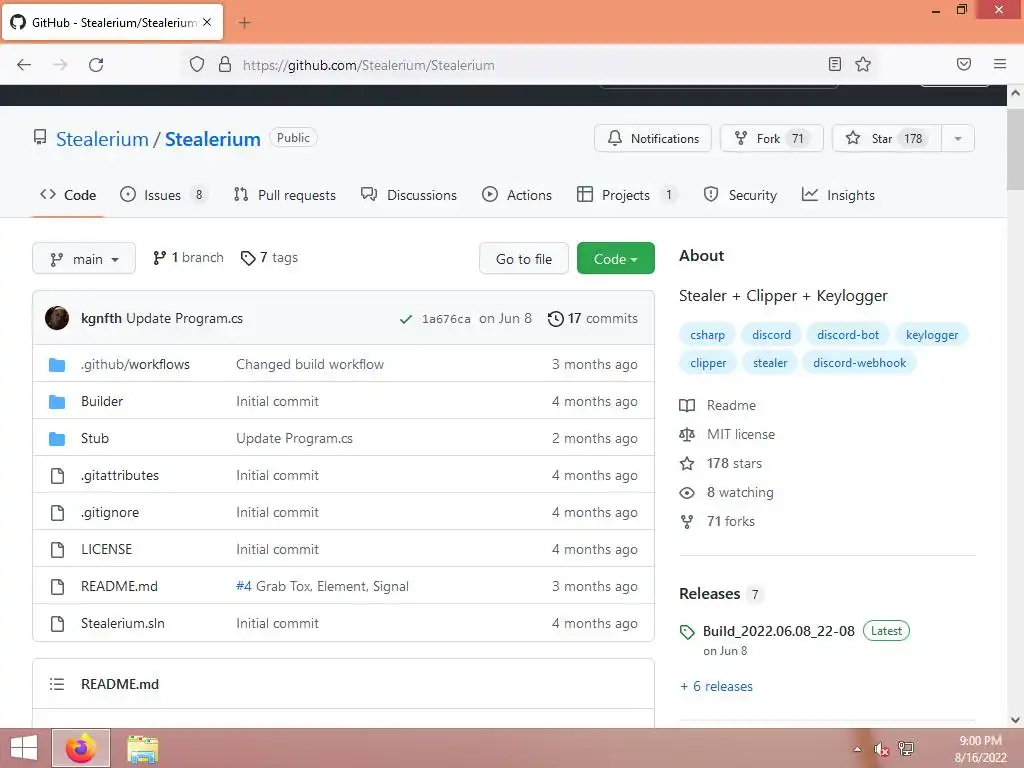The image size is (1024, 768).
Task: Switch to the Insights tab
Action: (x=838, y=195)
